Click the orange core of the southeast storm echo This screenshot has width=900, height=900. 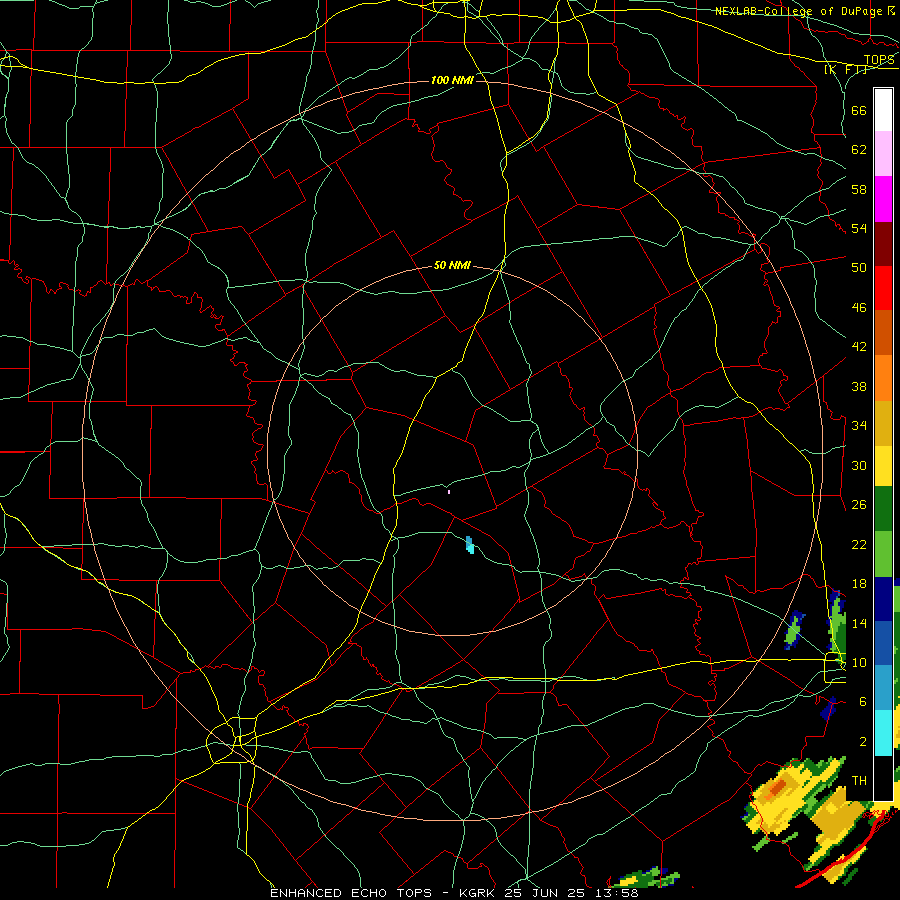click(777, 788)
